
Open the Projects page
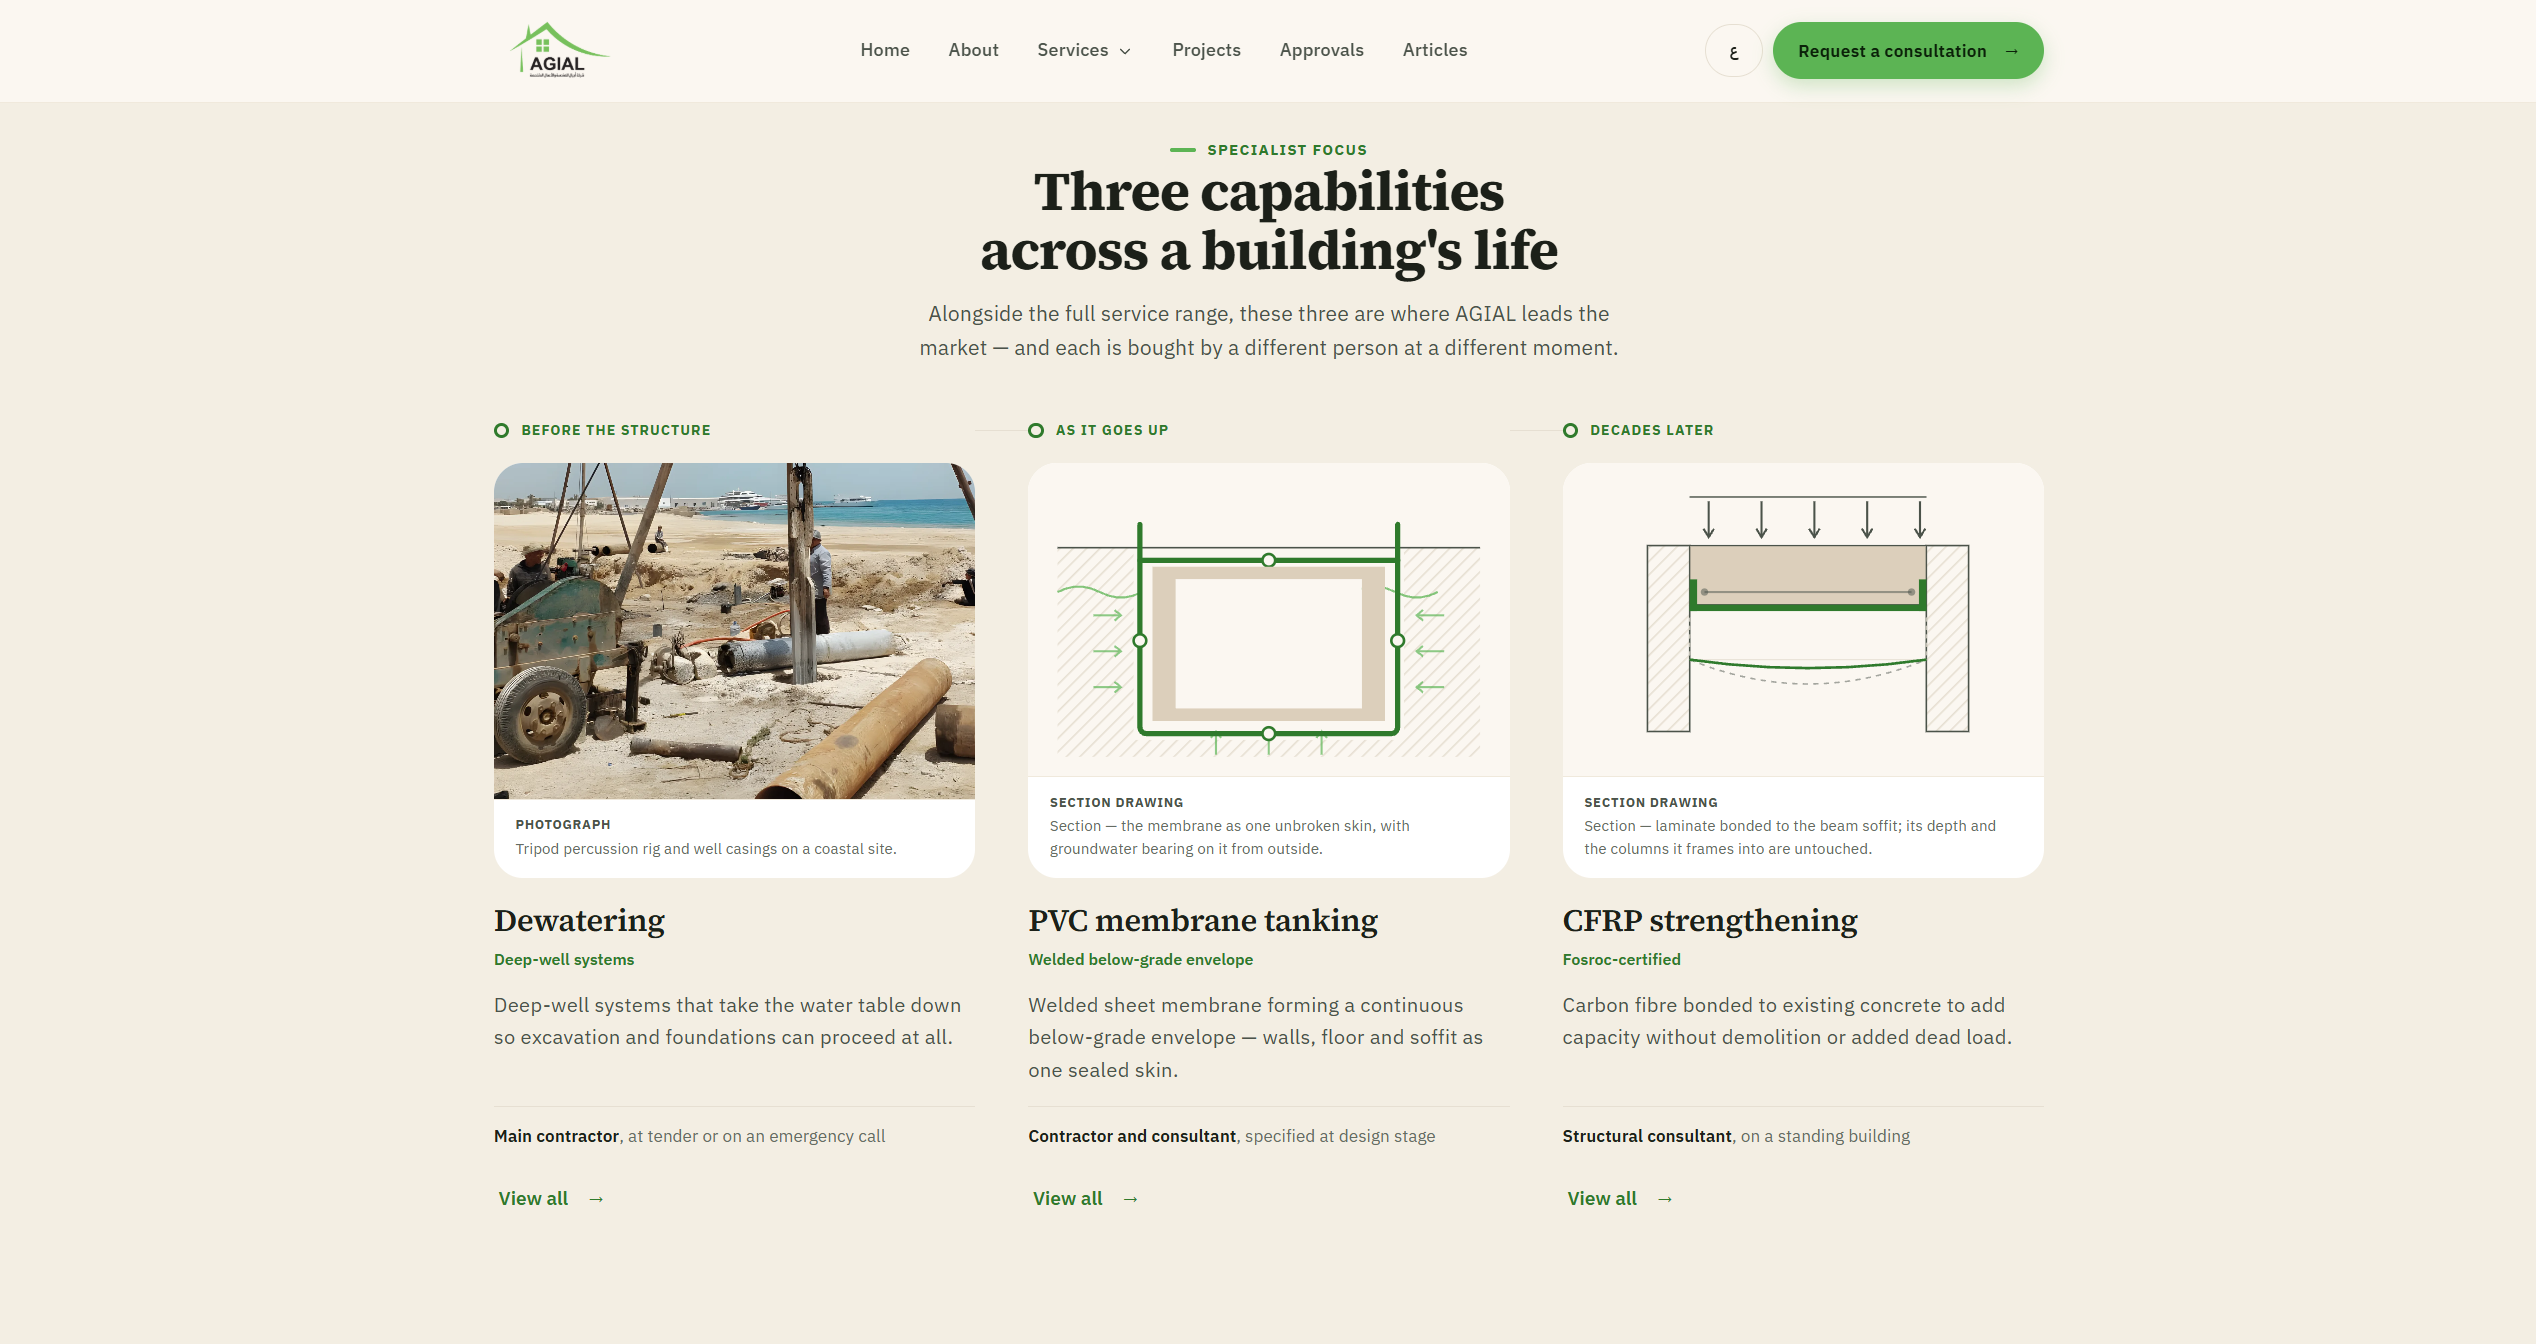1206,50
